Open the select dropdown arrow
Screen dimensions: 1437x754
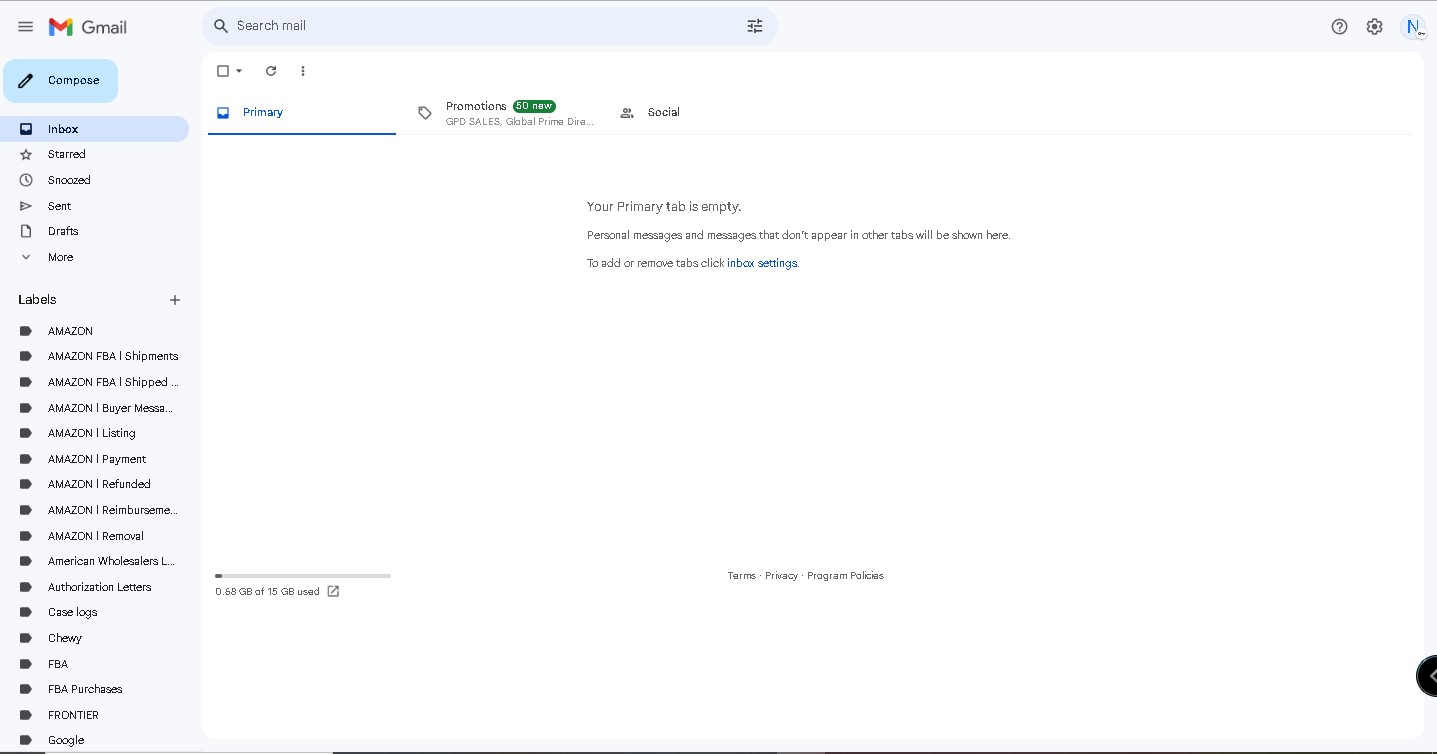click(x=239, y=71)
